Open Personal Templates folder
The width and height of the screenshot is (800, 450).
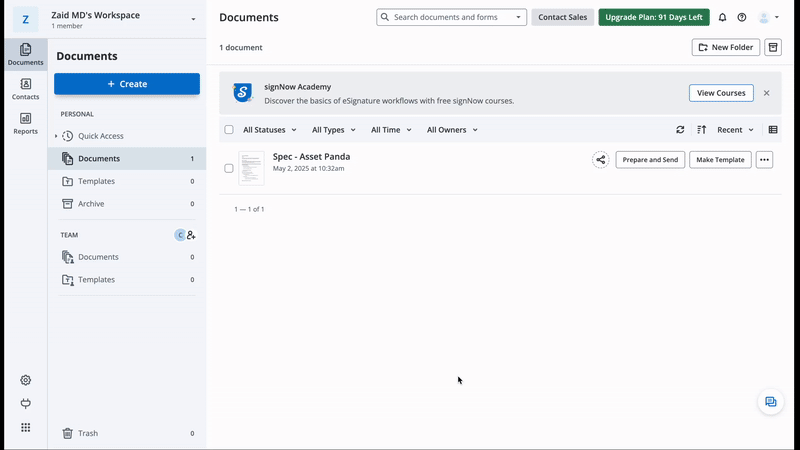tap(127, 181)
